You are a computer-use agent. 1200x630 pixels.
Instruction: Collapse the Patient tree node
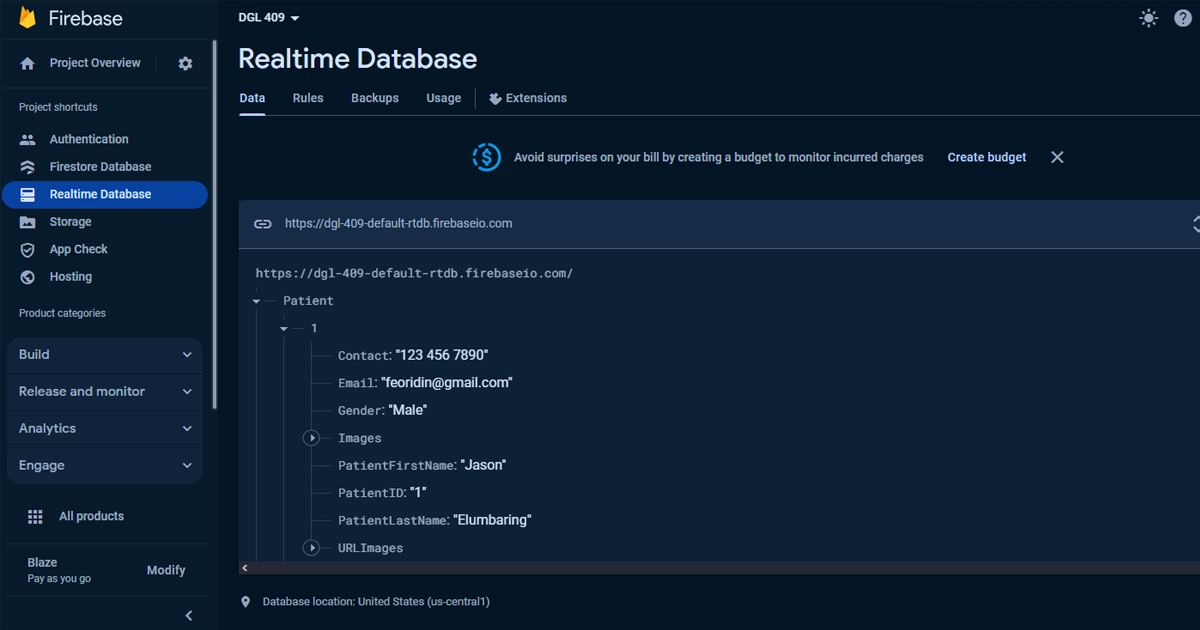click(257, 301)
